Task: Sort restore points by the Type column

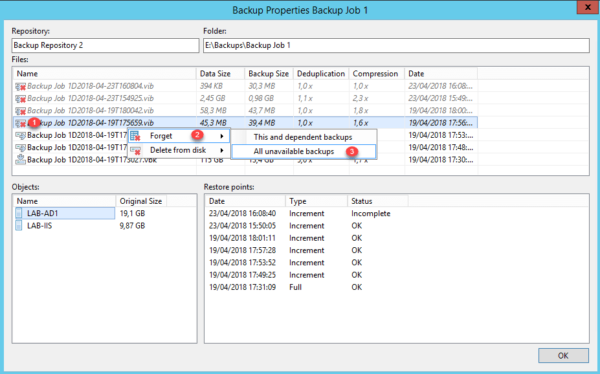Action: 316,201
